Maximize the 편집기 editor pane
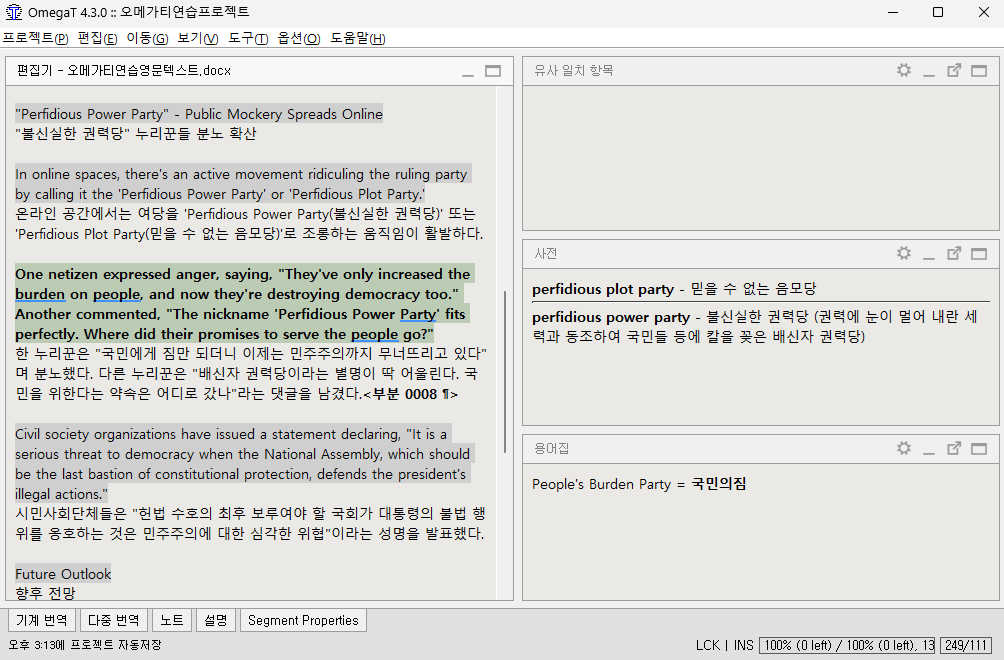Viewport: 1004px width, 660px height. tap(493, 71)
